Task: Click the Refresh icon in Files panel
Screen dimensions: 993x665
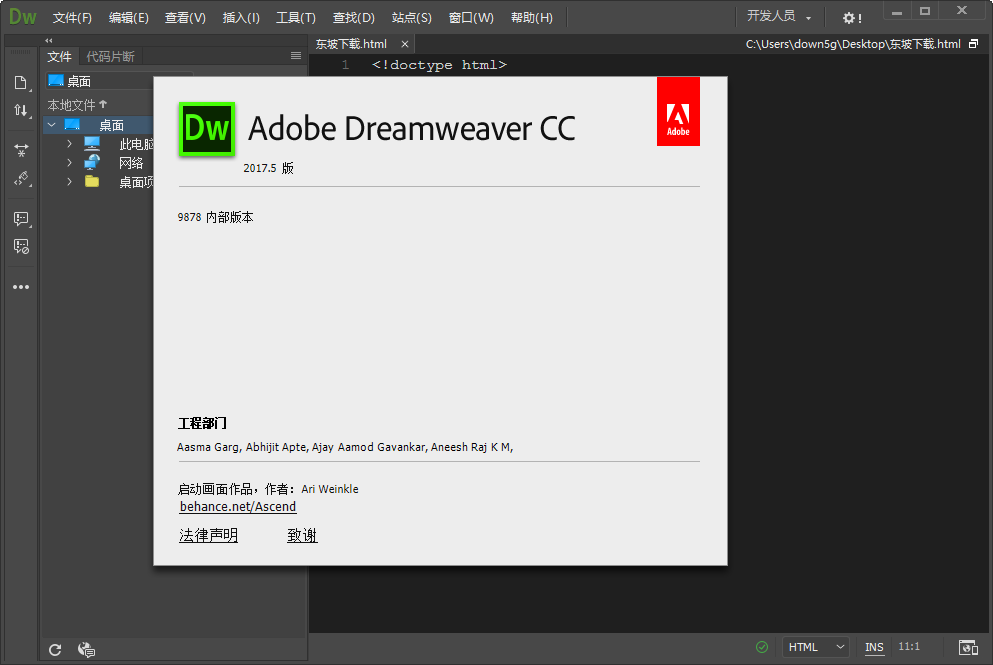Action: [55, 650]
